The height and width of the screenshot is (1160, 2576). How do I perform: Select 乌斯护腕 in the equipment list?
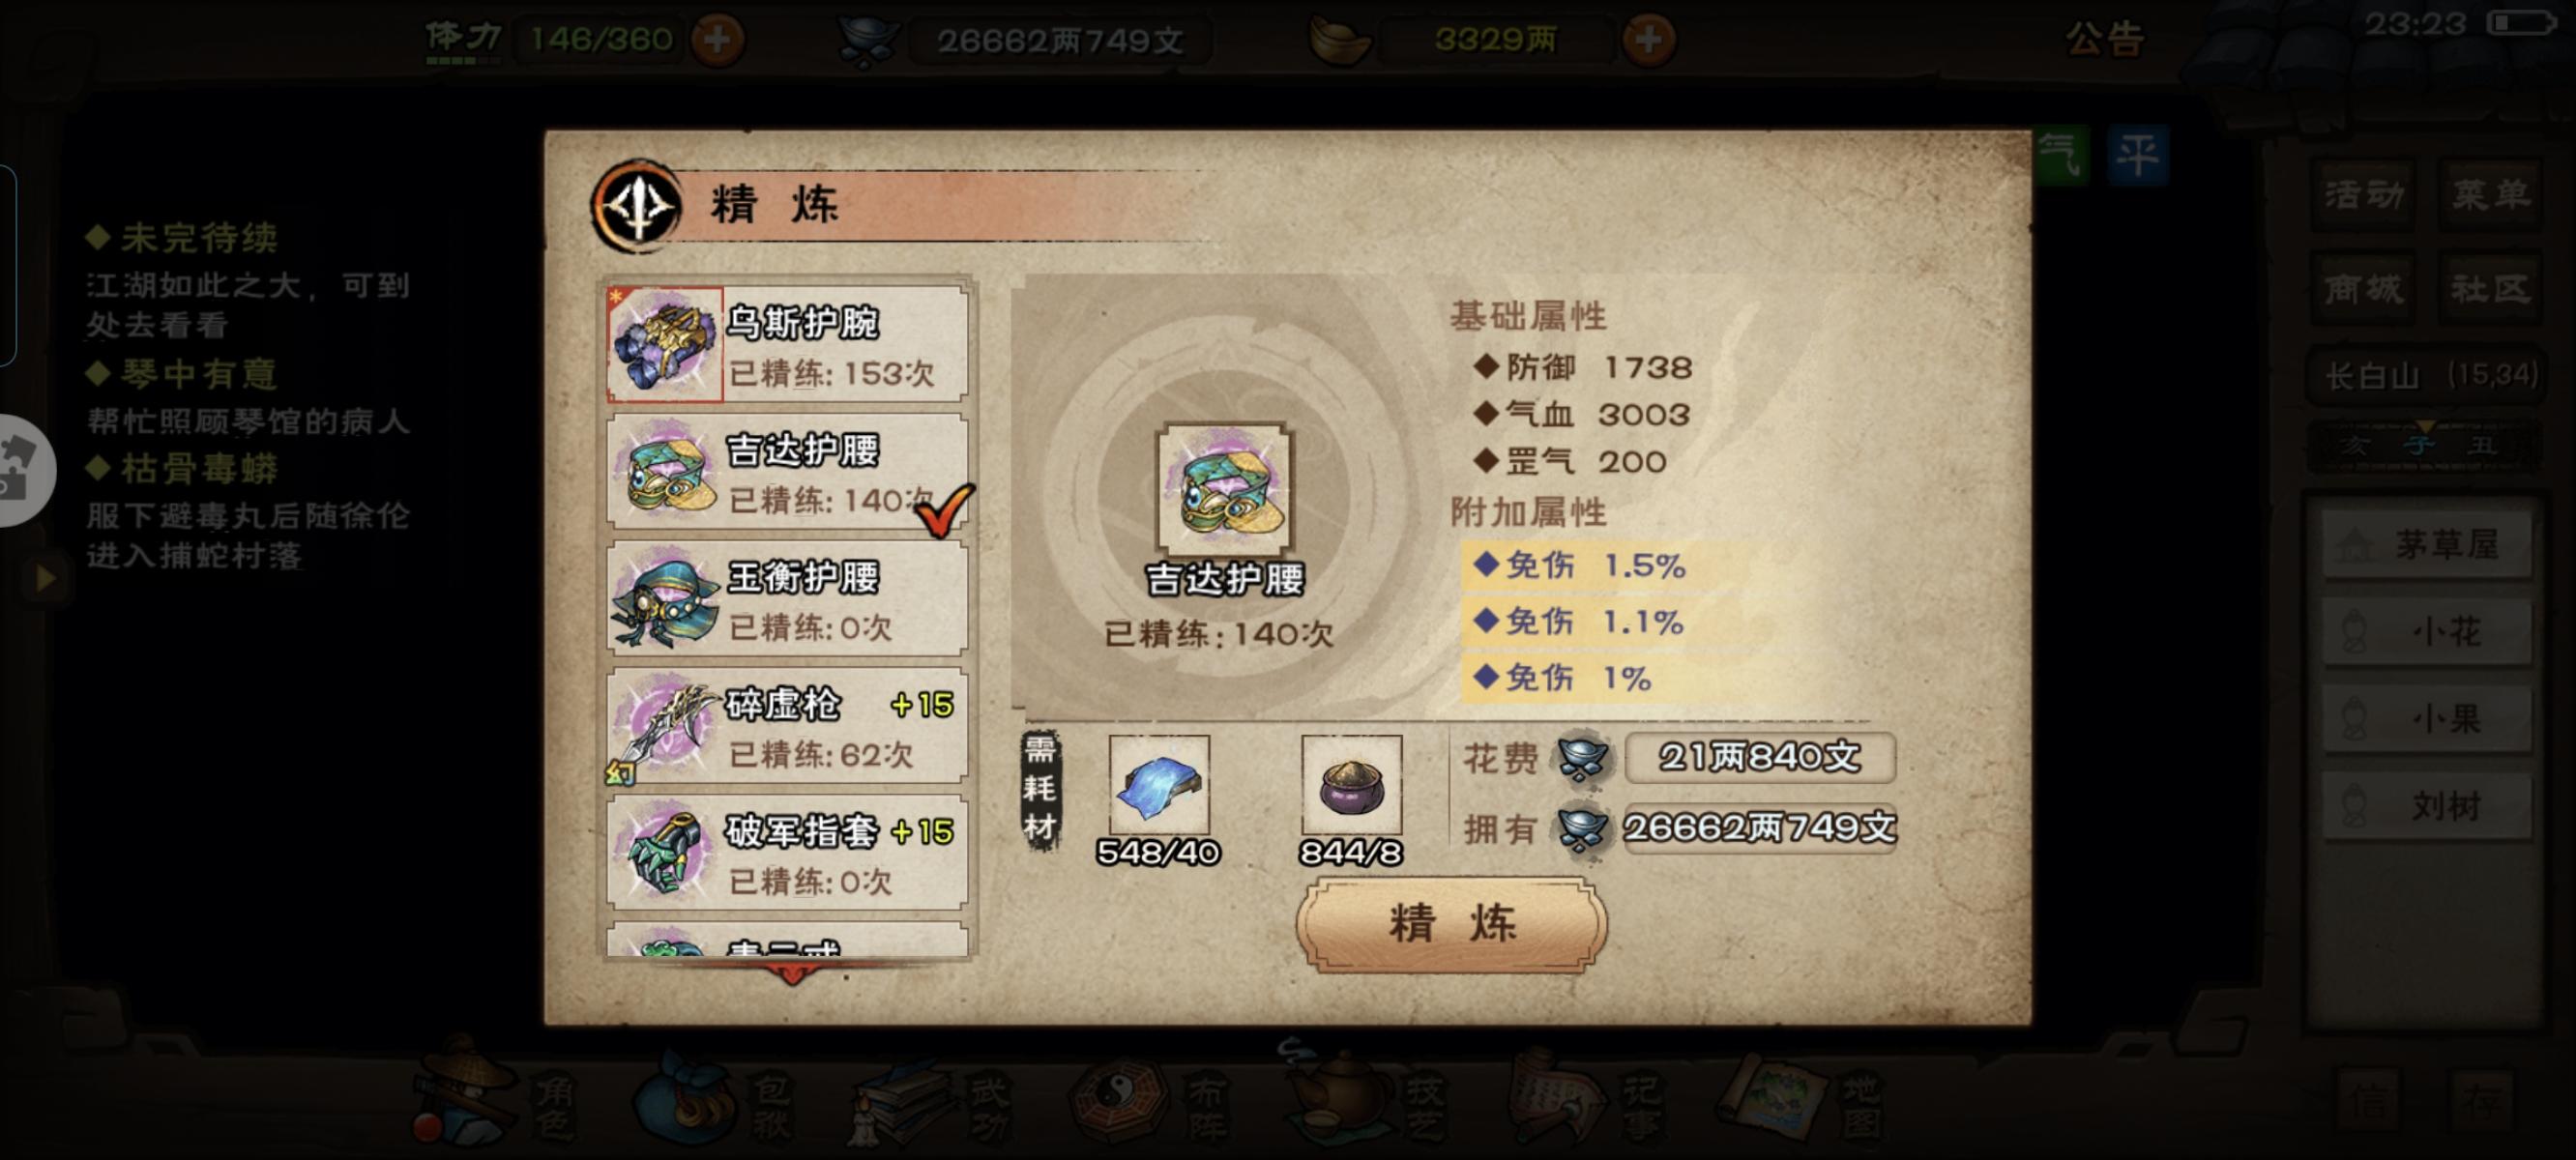[788, 344]
